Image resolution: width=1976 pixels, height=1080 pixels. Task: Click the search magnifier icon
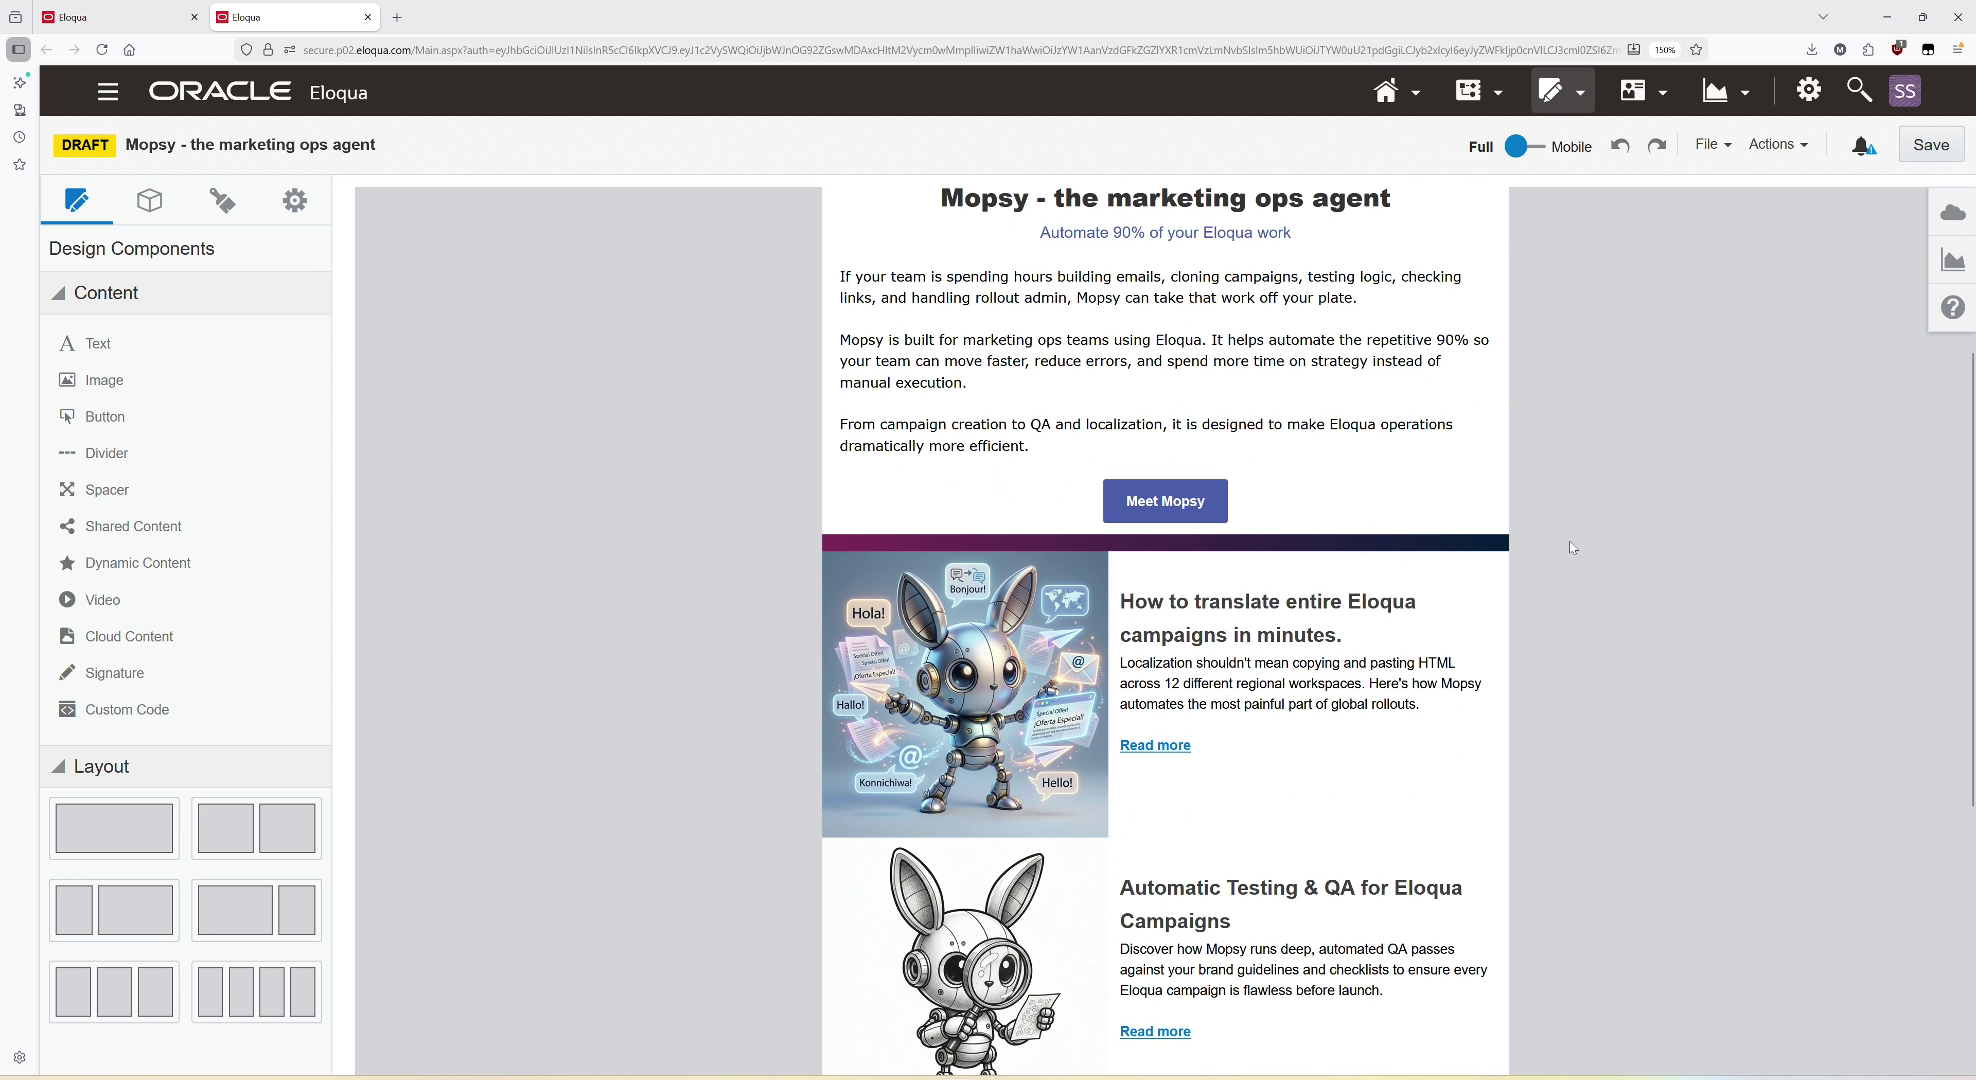1859,90
